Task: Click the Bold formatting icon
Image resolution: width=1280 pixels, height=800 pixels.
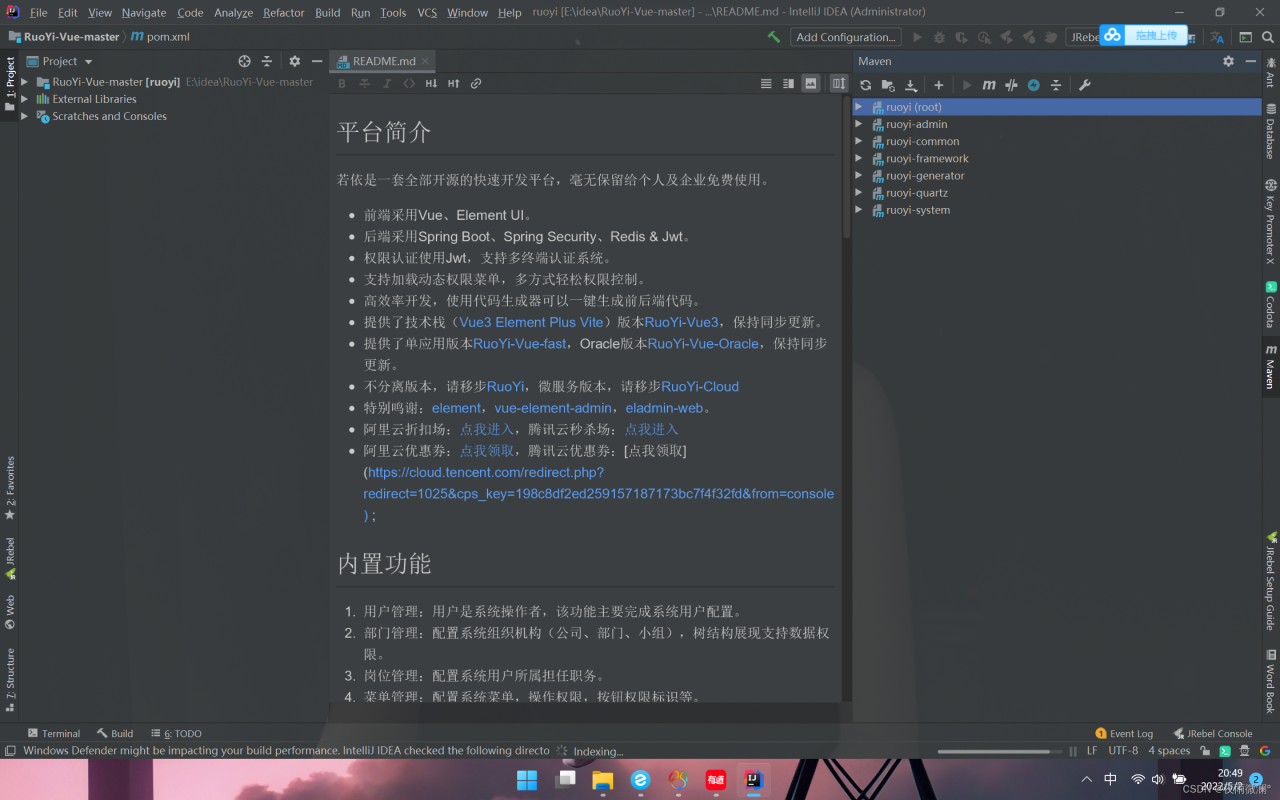Action: pyautogui.click(x=342, y=84)
